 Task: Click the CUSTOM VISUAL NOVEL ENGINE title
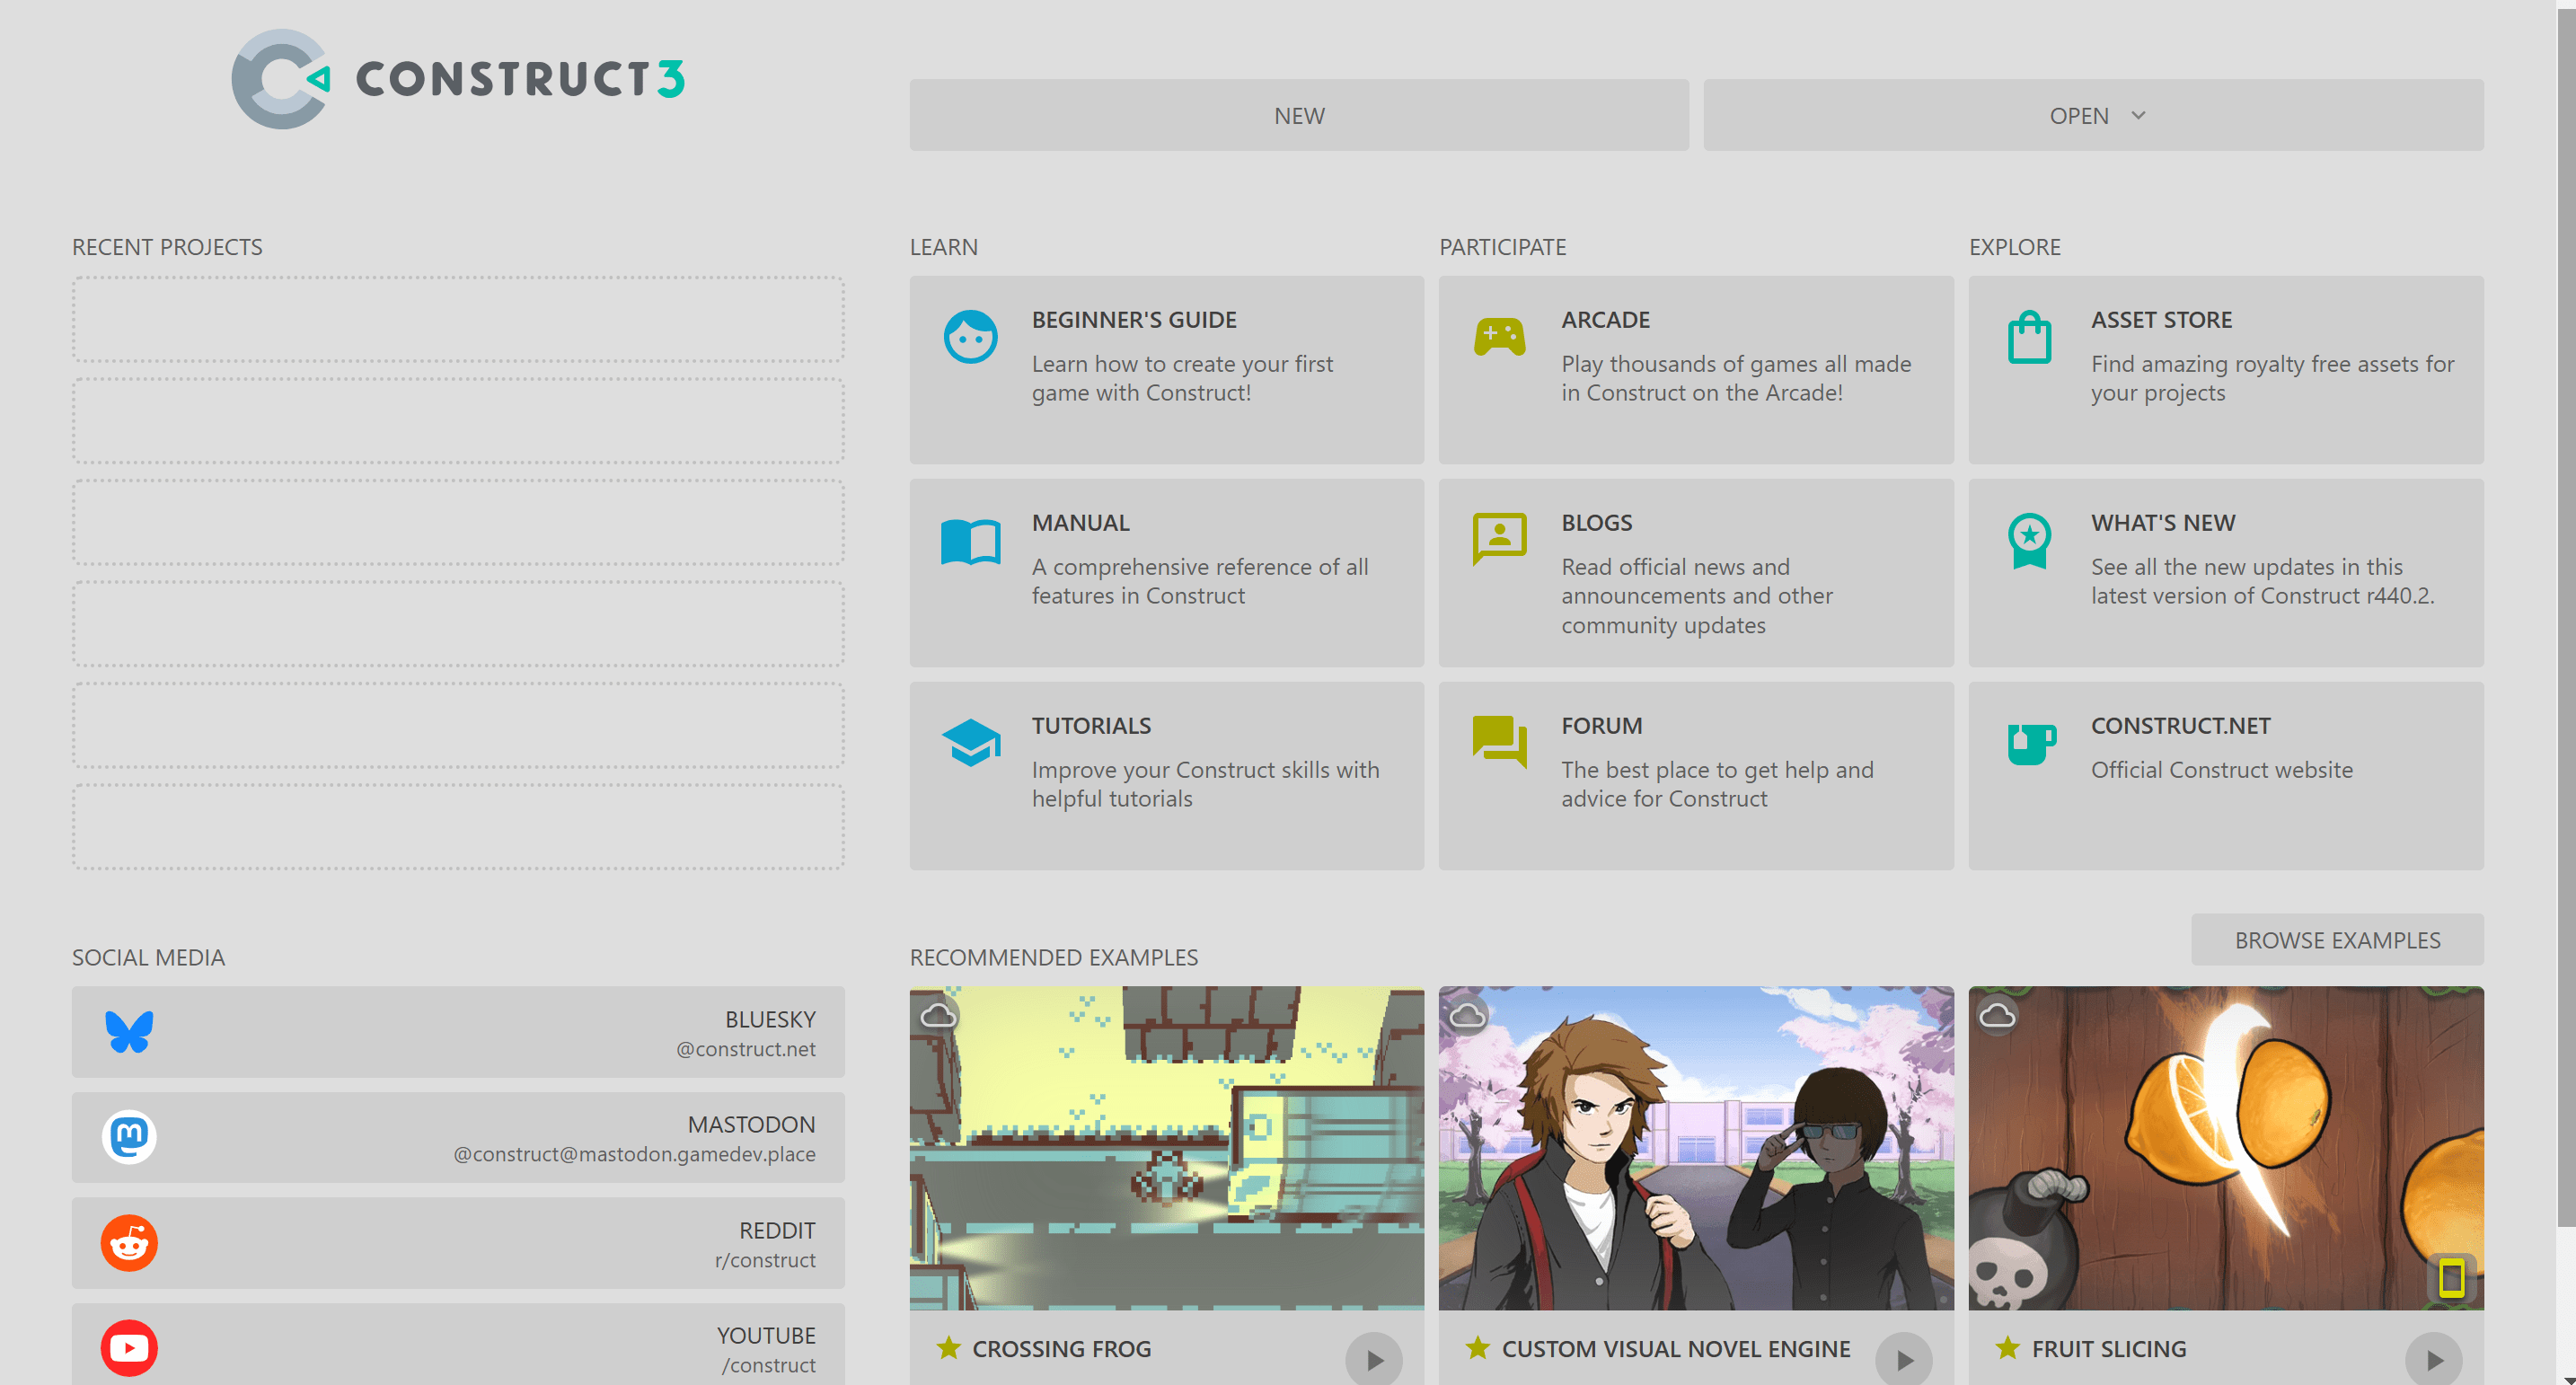pyautogui.click(x=1675, y=1349)
